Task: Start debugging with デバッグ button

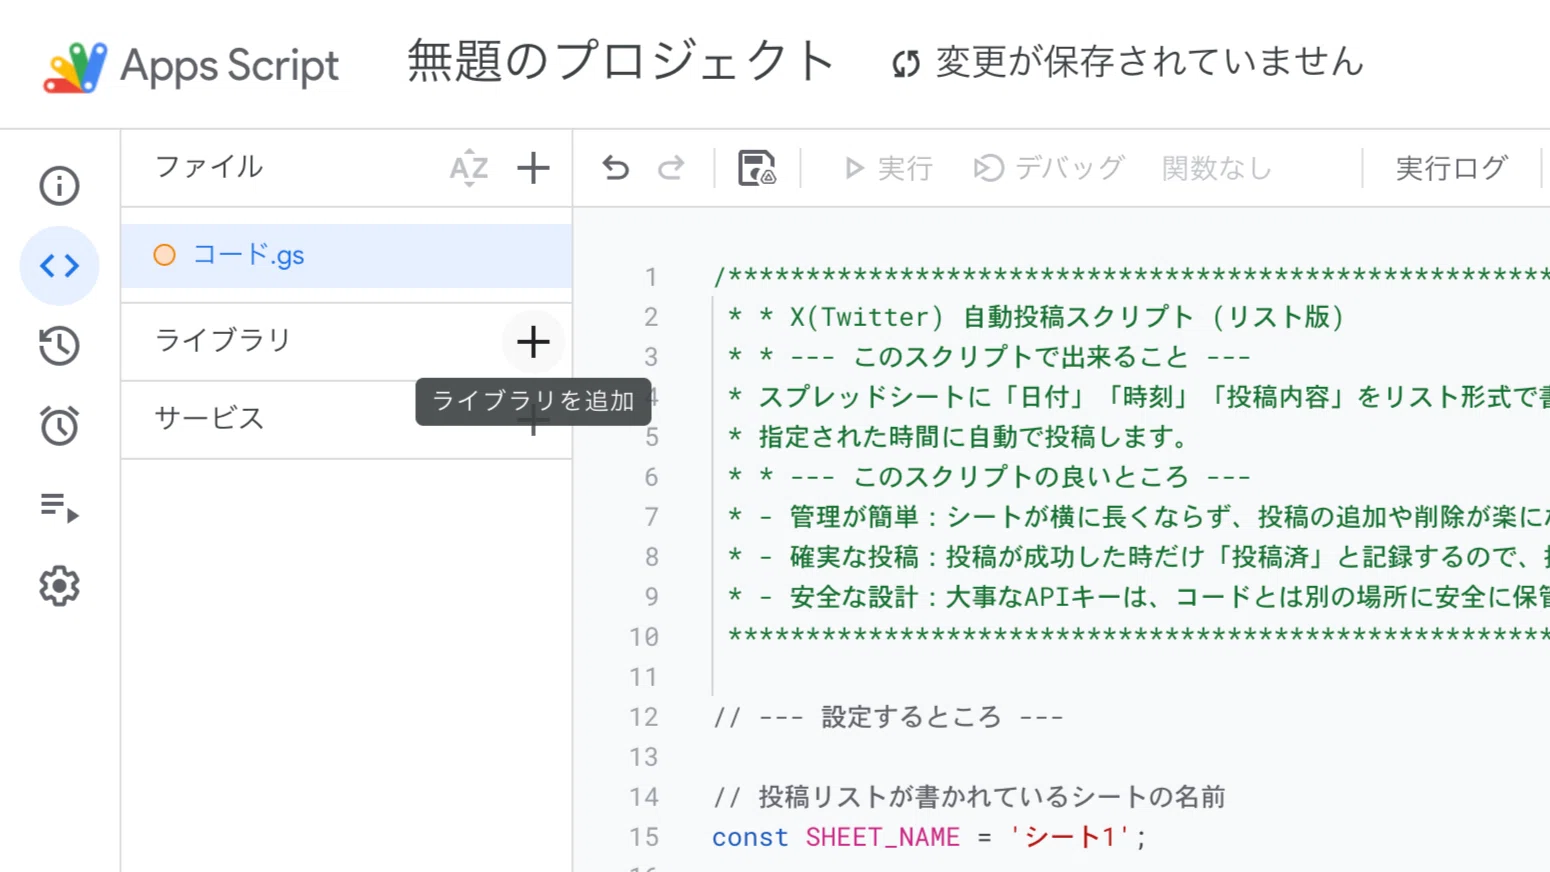Action: pos(1049,168)
